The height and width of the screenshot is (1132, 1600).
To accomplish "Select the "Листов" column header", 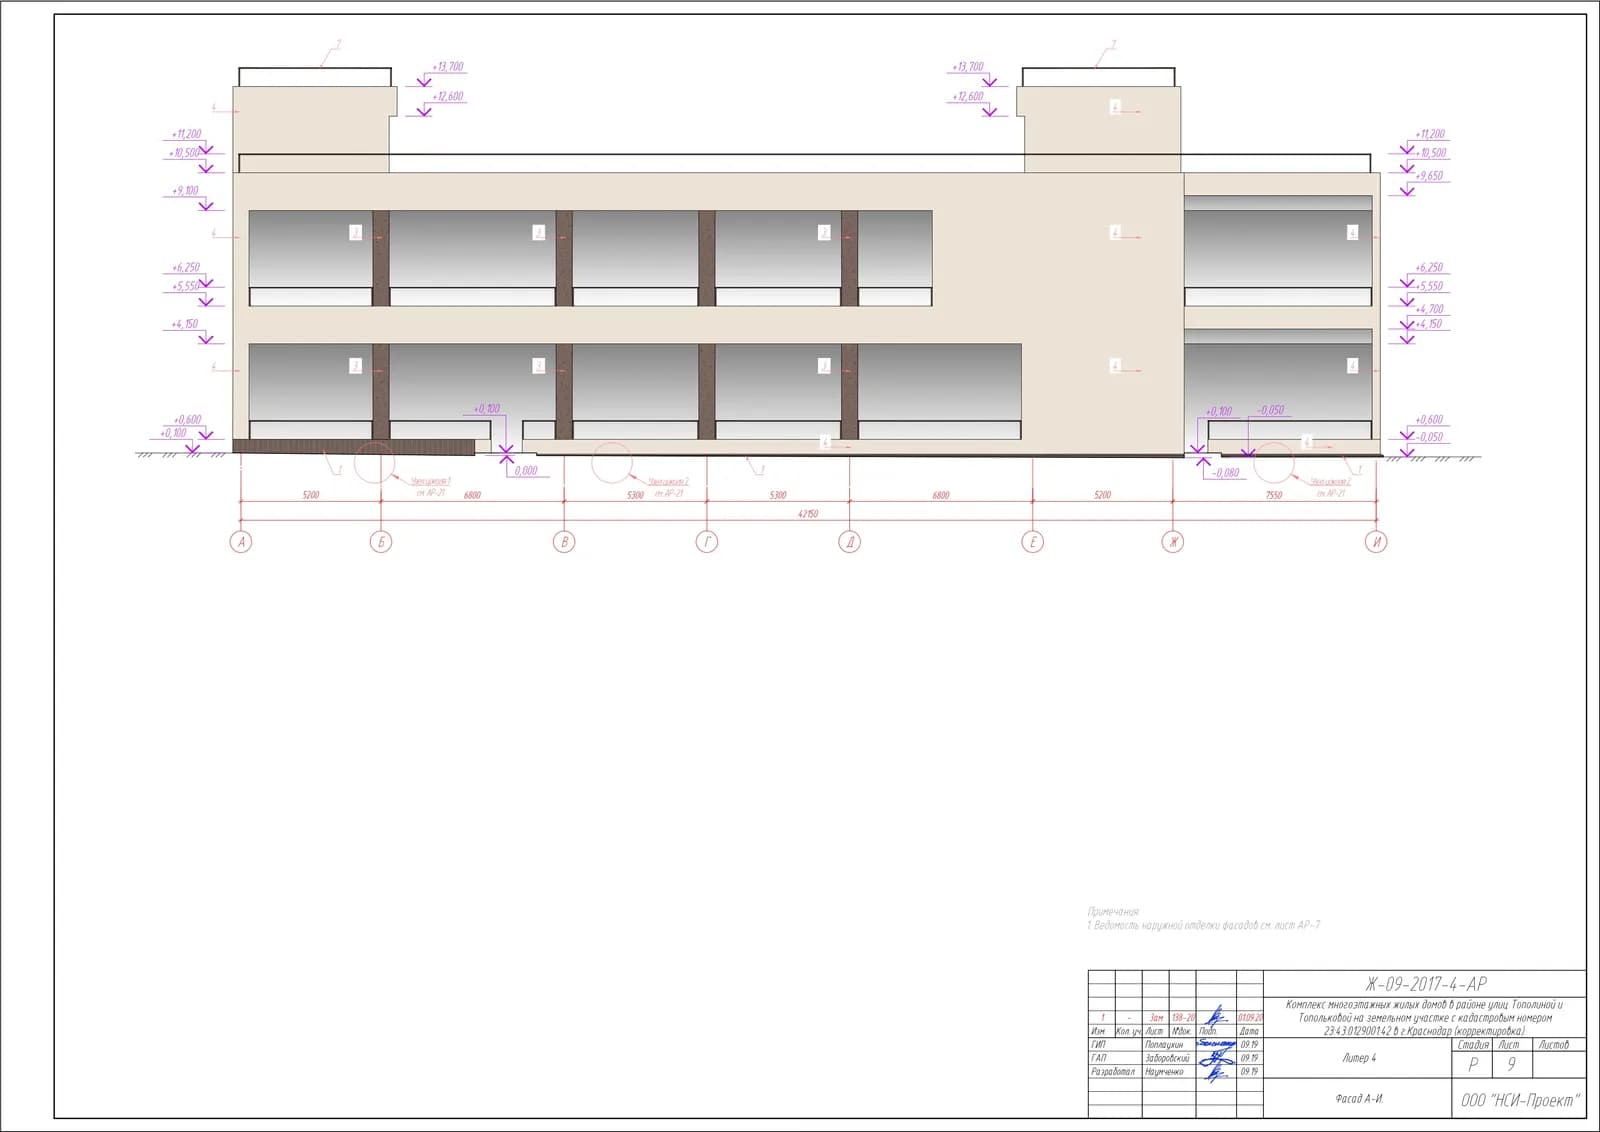I will click(1553, 1045).
